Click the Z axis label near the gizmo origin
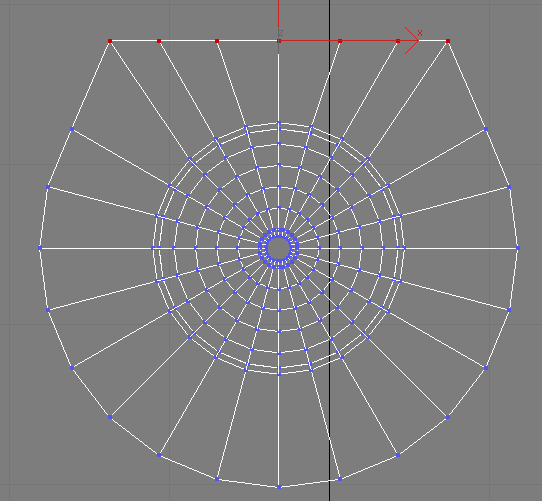 point(281,33)
